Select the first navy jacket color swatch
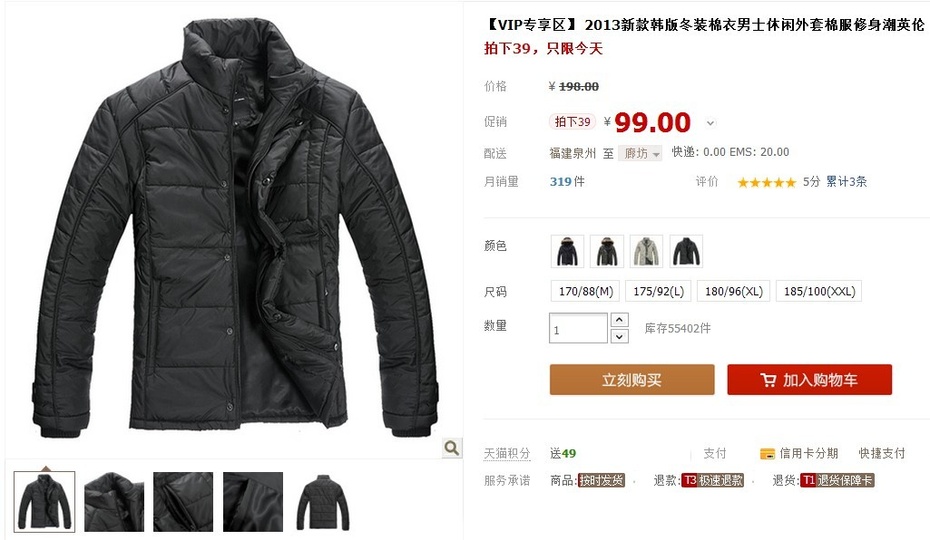 coord(568,251)
